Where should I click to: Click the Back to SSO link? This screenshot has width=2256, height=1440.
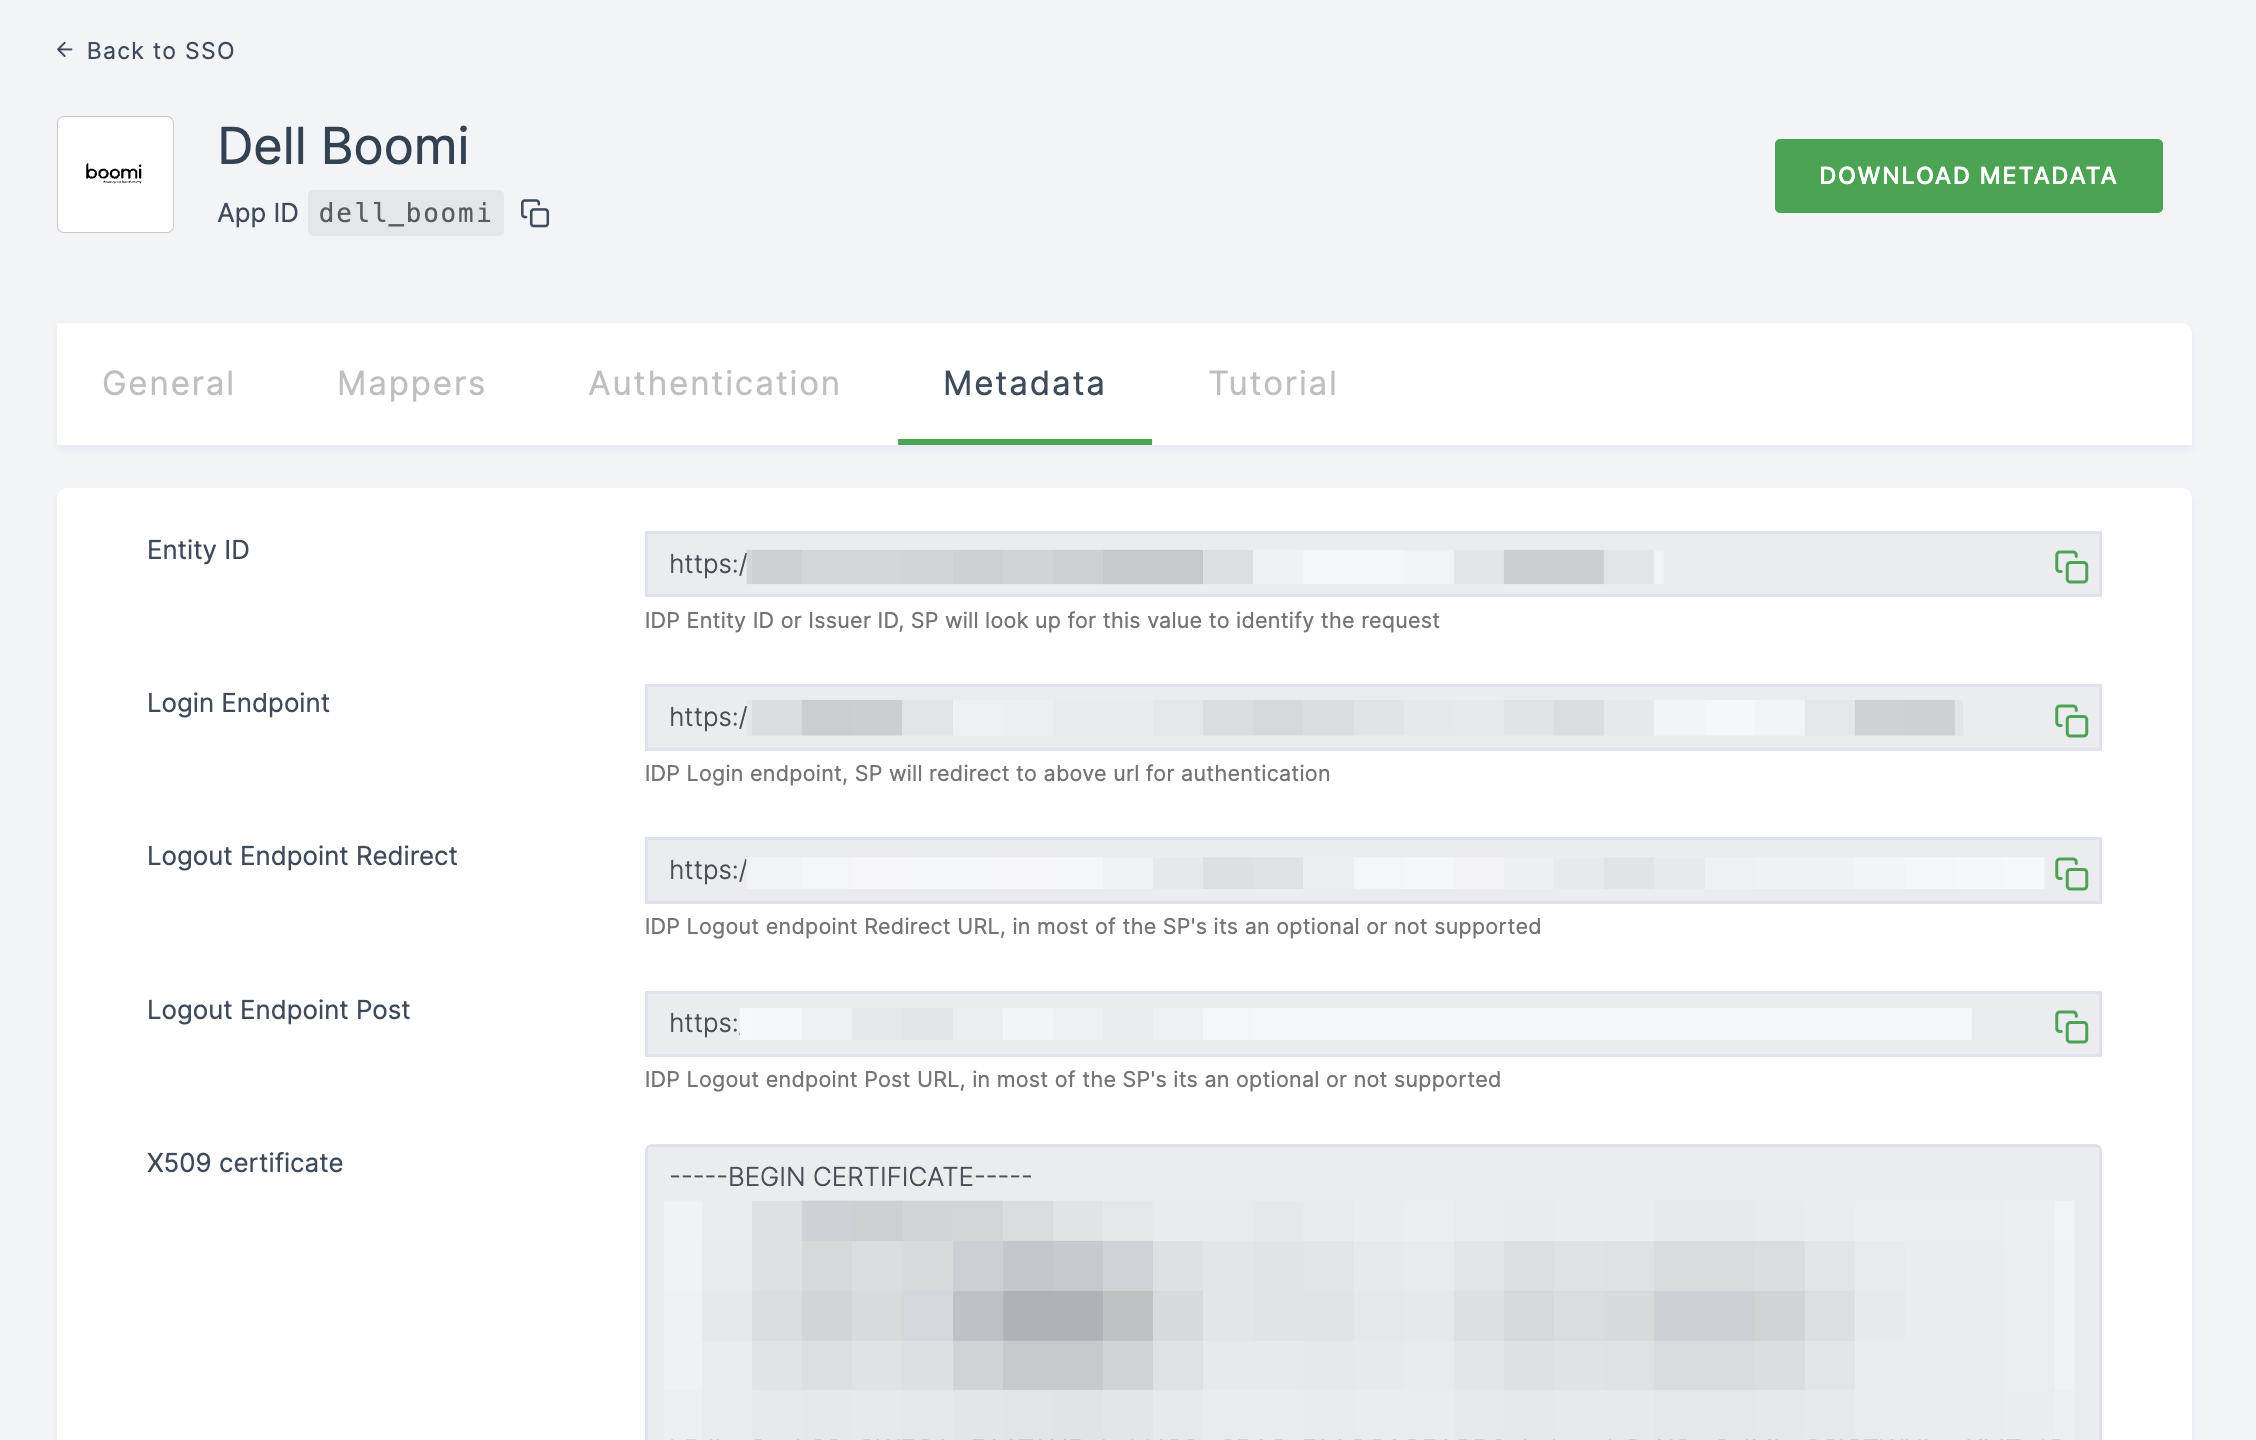148,51
